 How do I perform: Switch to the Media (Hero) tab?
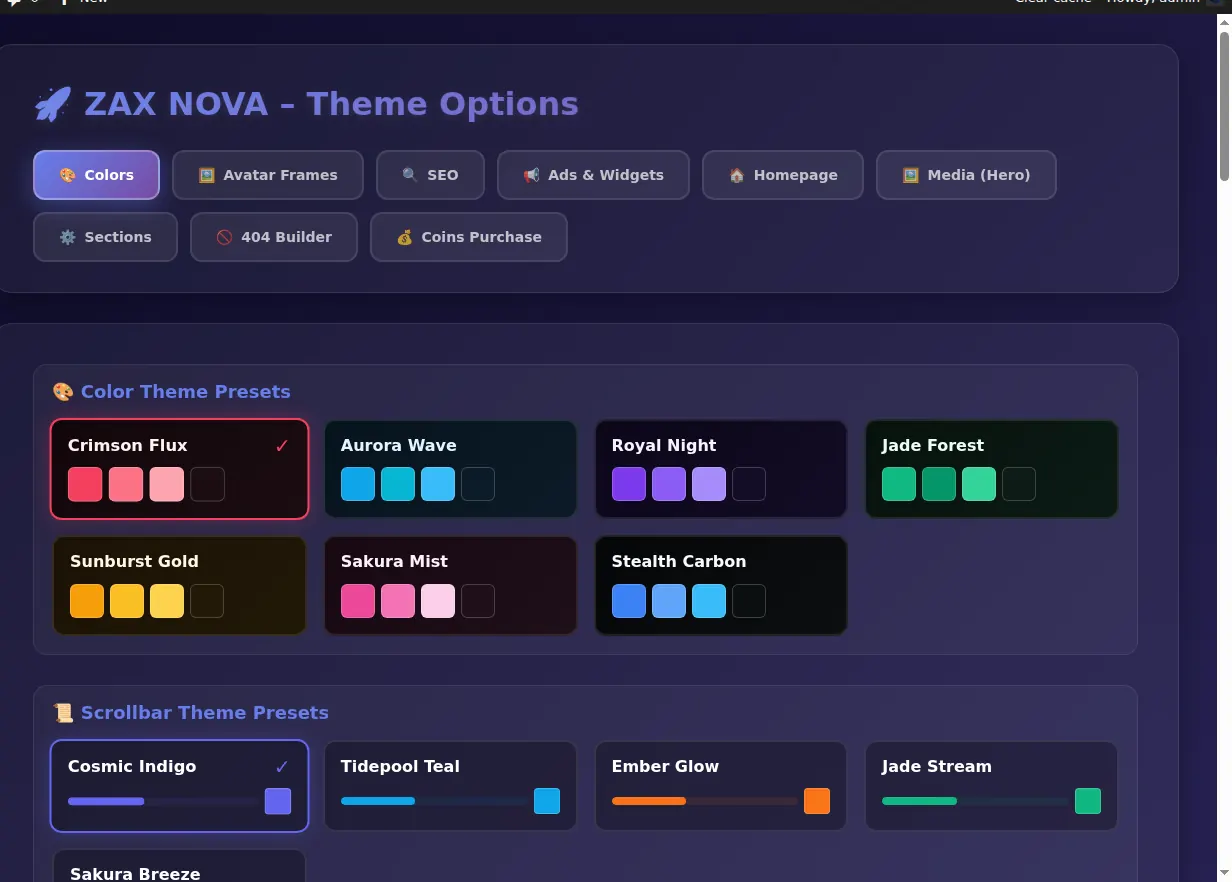(966, 175)
